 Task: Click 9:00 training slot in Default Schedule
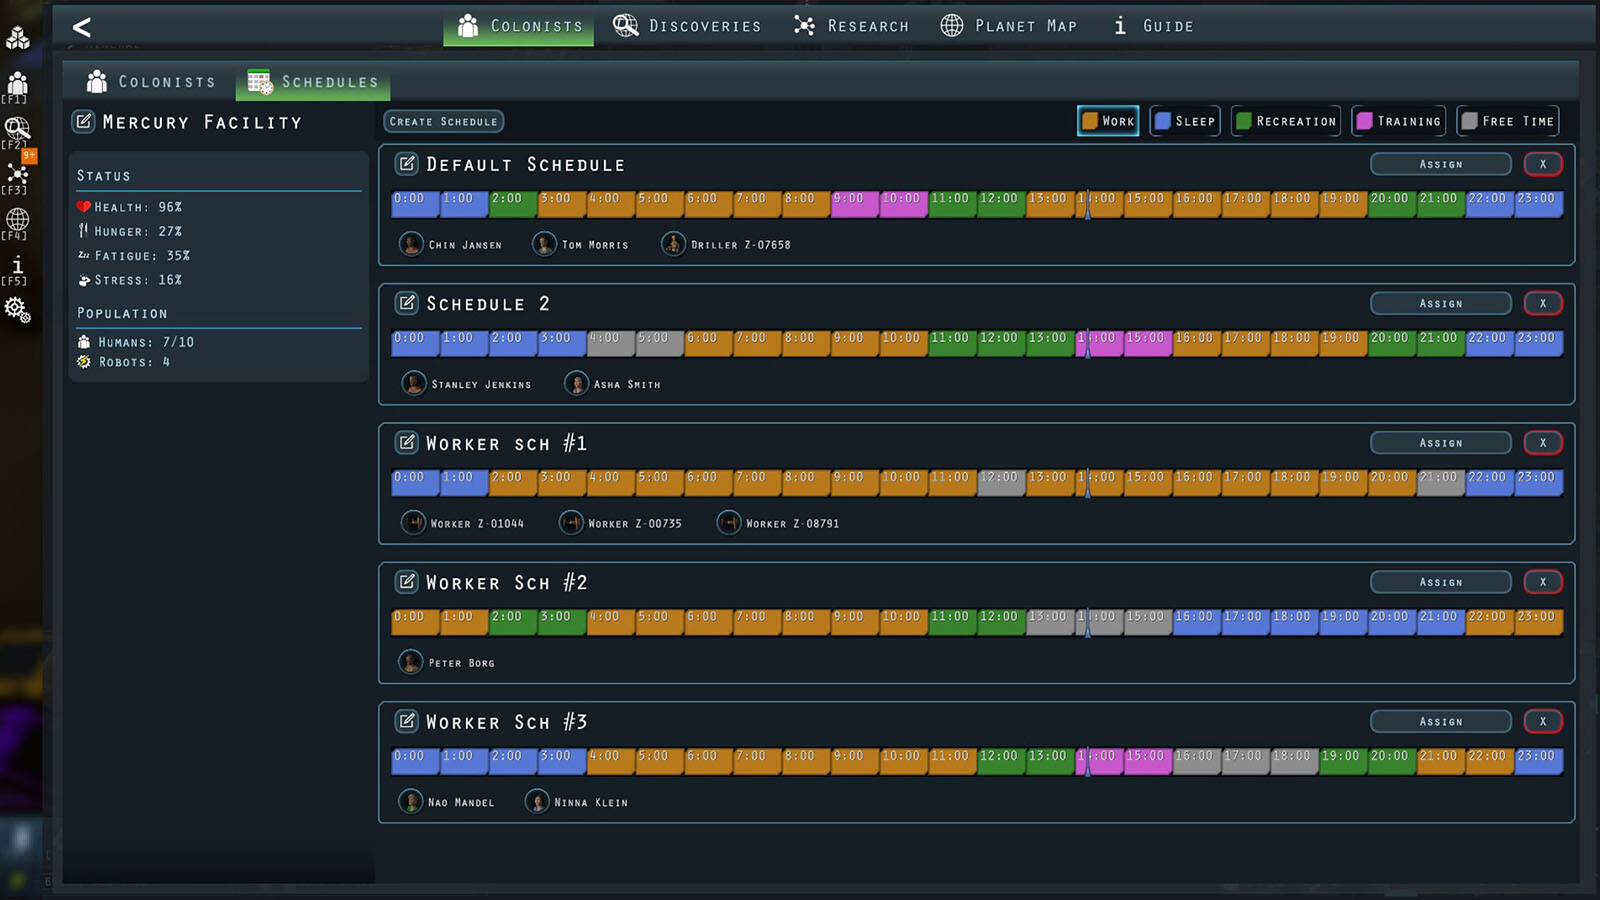[855, 203]
